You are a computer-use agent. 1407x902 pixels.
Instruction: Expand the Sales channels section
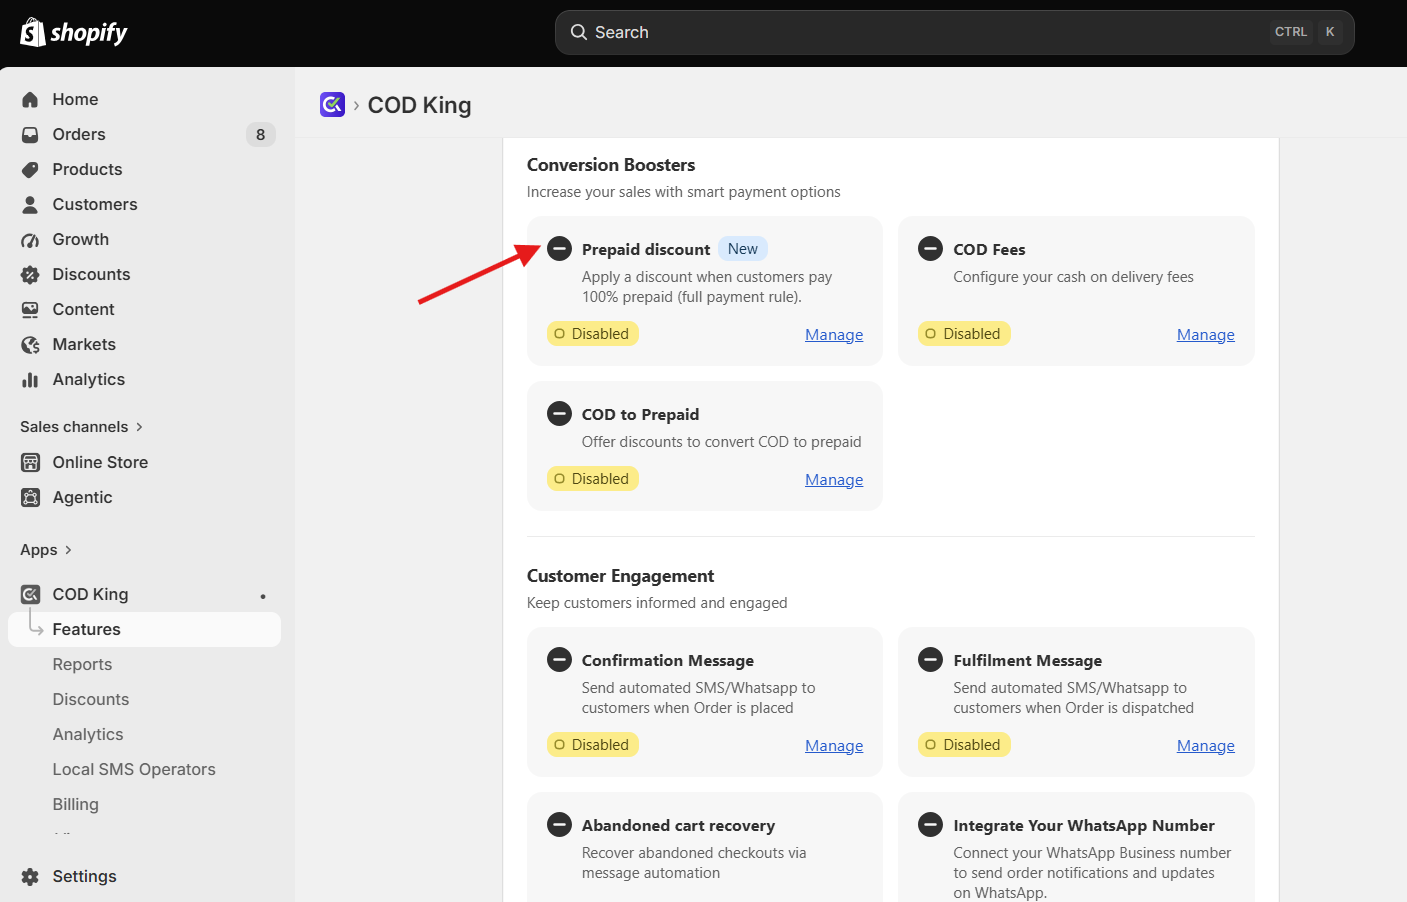(82, 427)
